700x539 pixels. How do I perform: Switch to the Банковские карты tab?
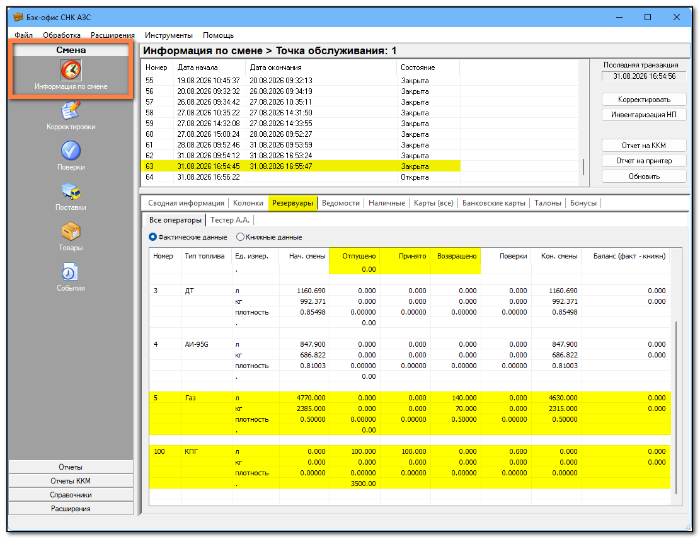pyautogui.click(x=494, y=203)
